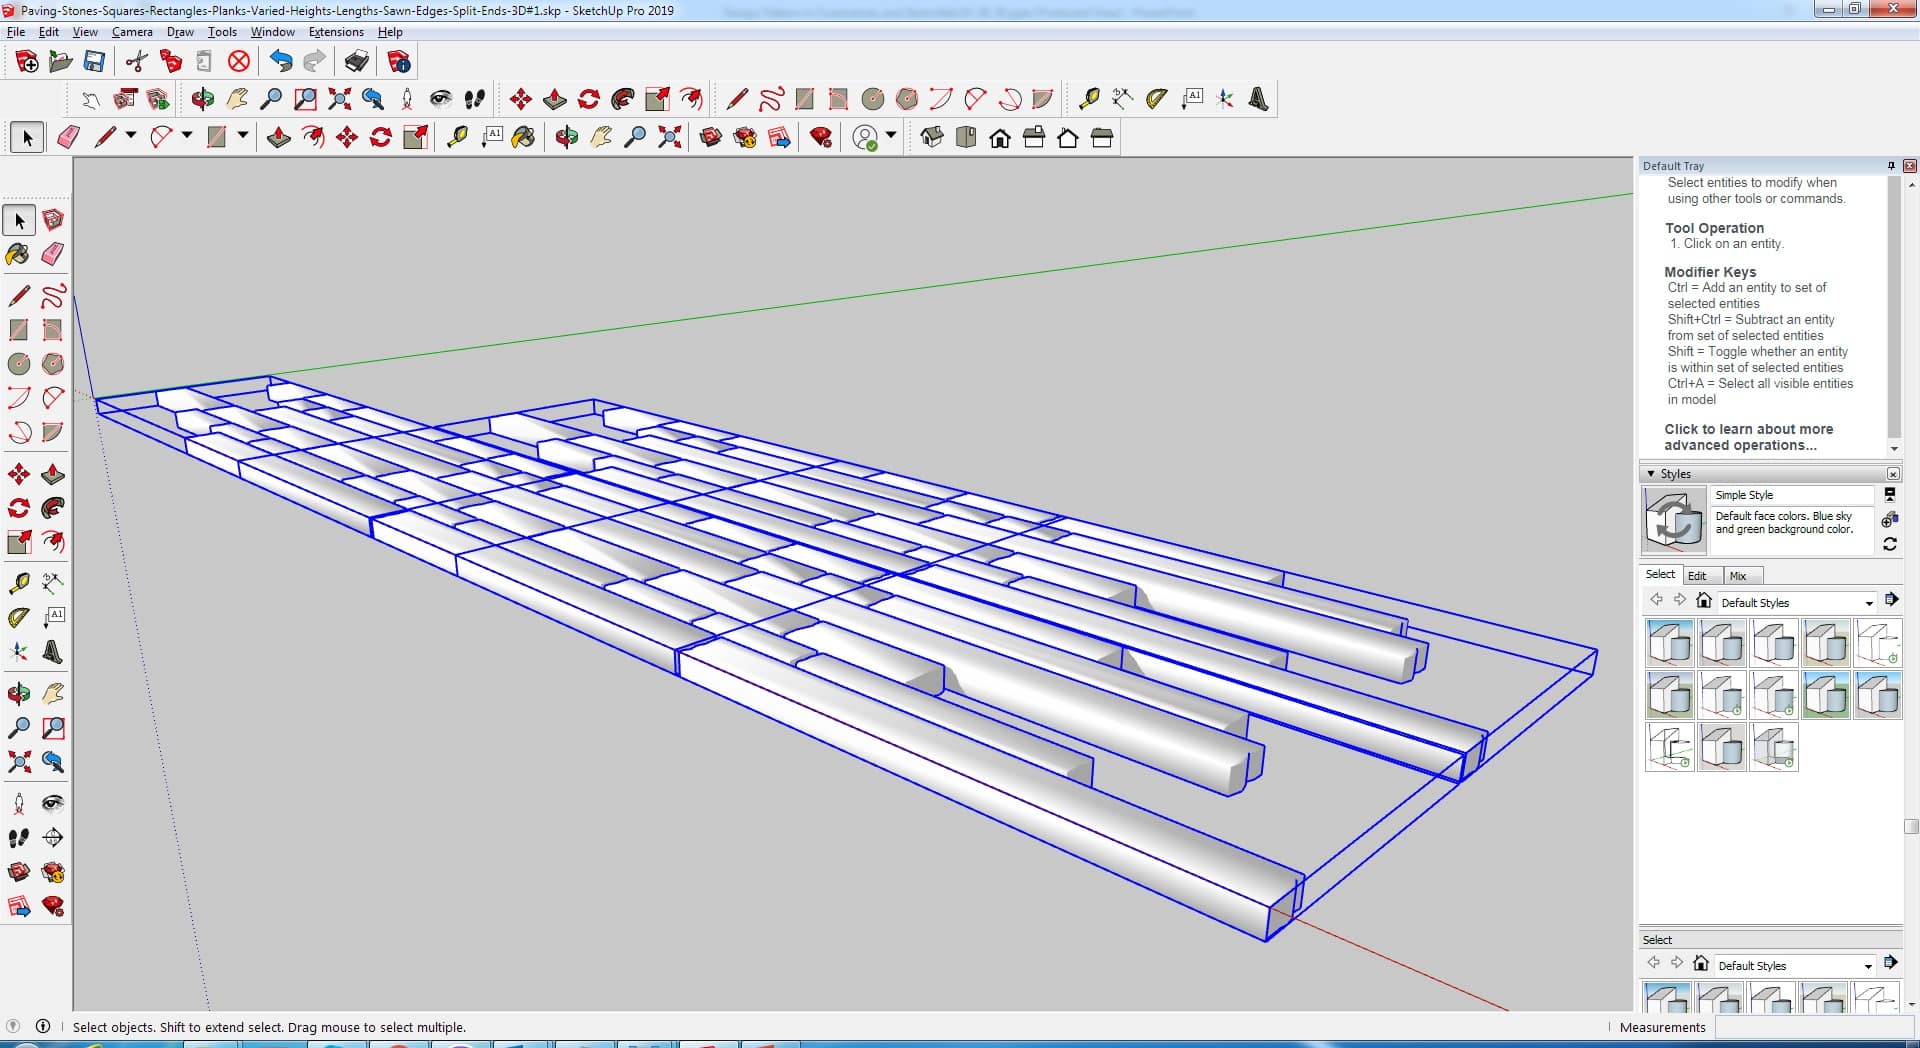Open the Arc tool dropdown arrow
Screen dimensions: 1920x1048
point(186,136)
